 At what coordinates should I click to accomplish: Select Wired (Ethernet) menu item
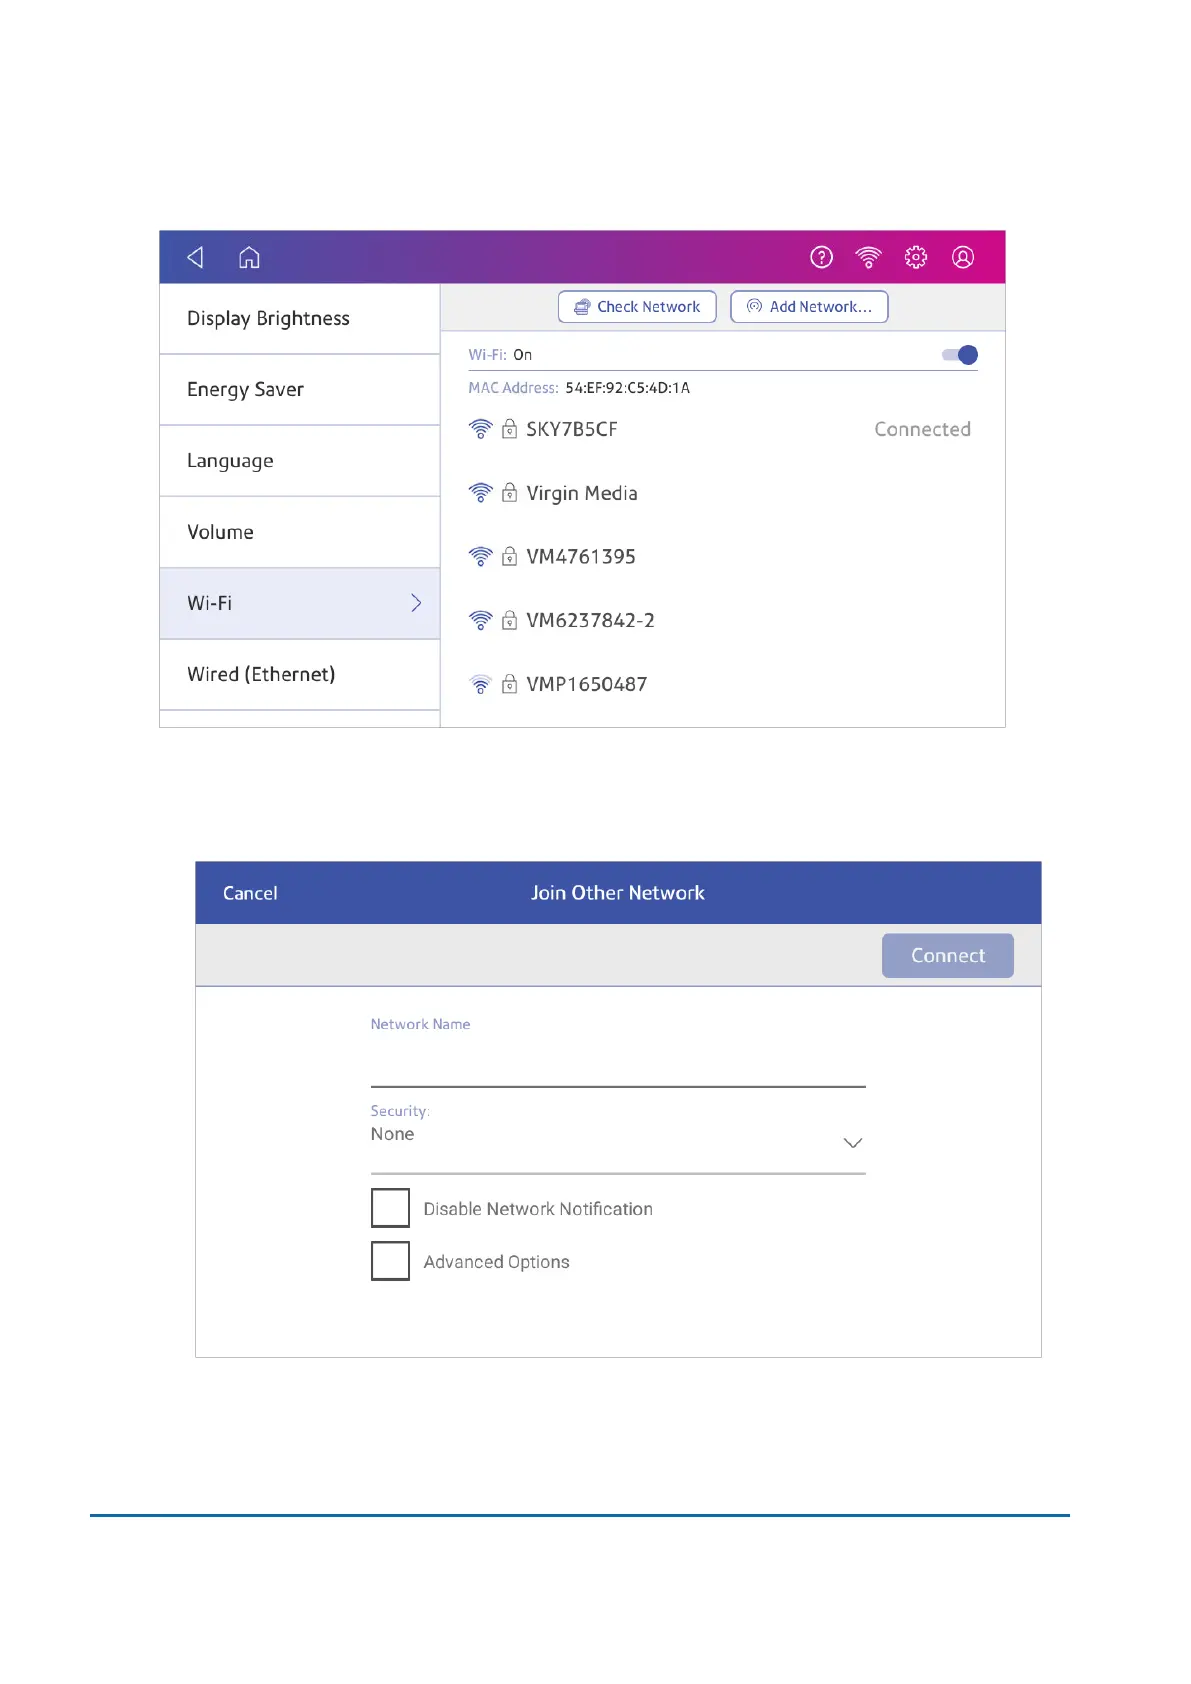pos(300,675)
